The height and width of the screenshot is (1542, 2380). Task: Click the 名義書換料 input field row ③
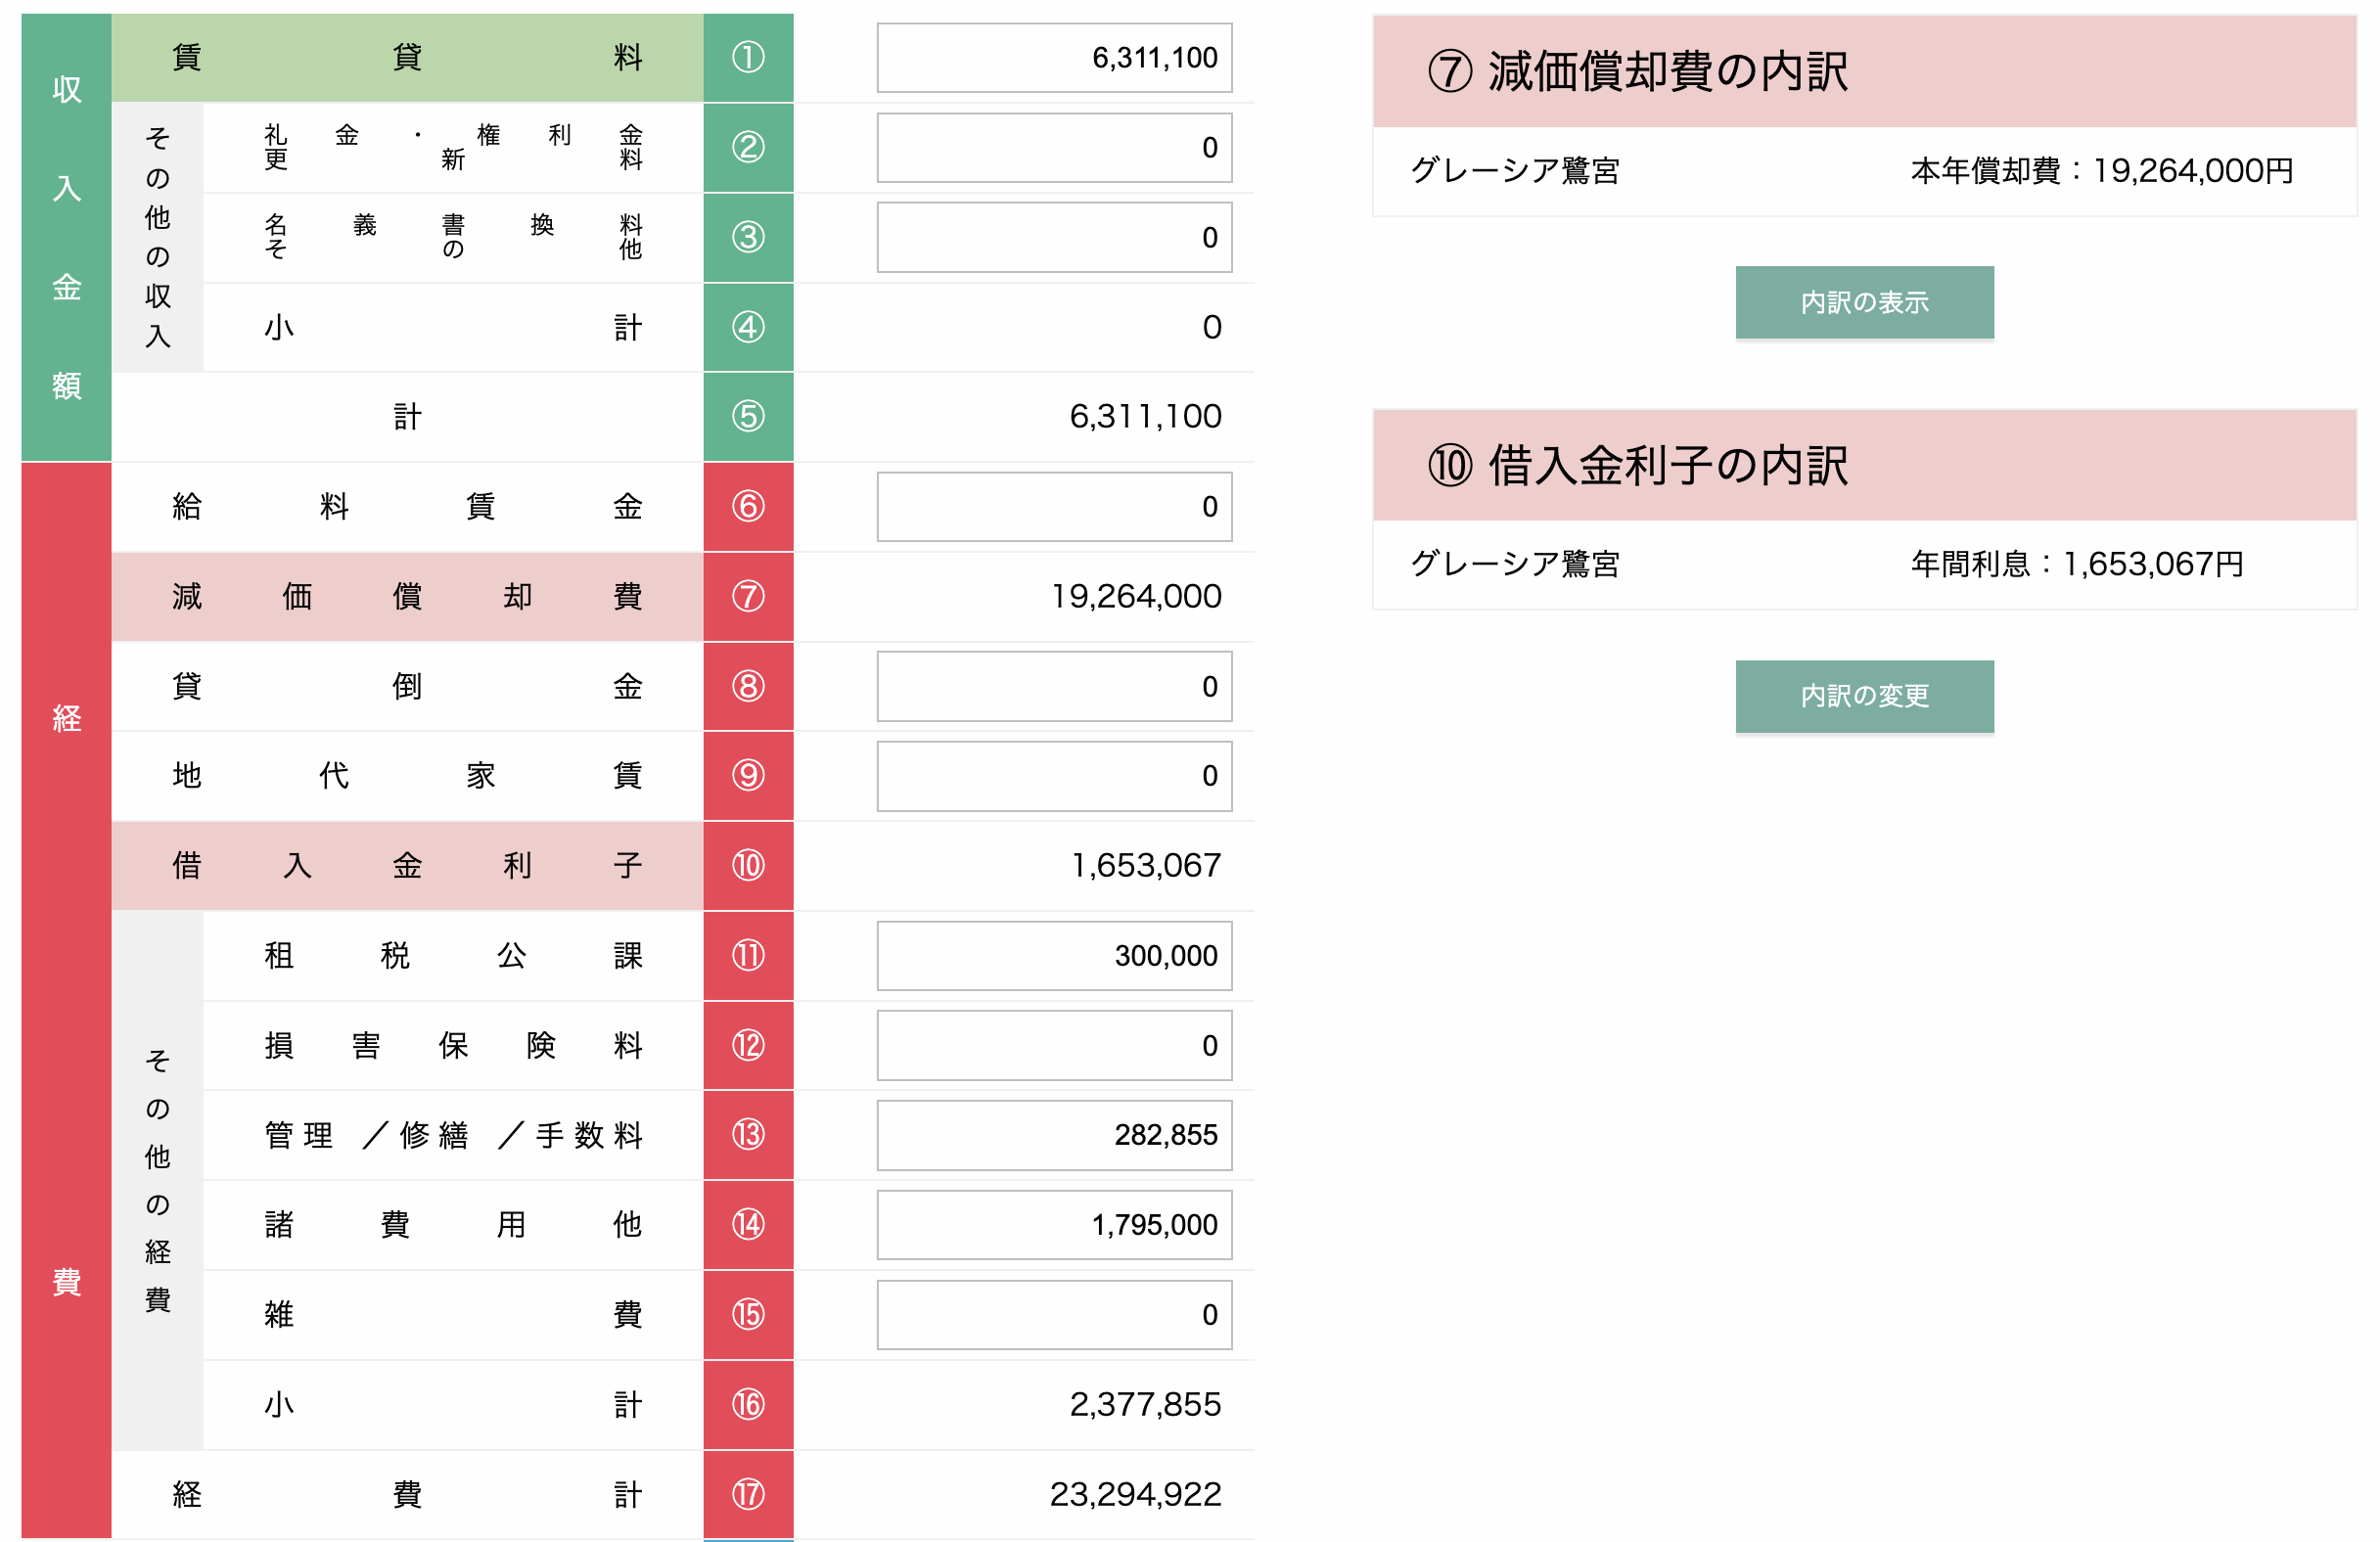pos(1053,237)
